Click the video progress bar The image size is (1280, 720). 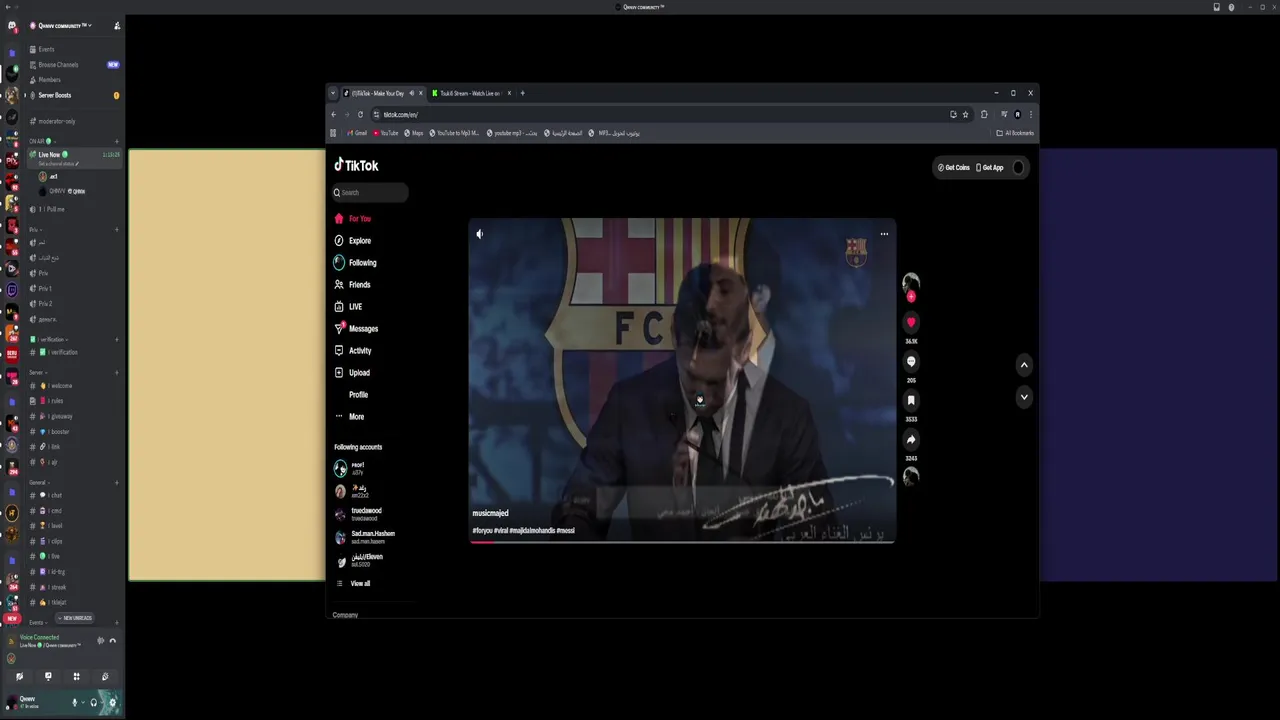point(682,542)
